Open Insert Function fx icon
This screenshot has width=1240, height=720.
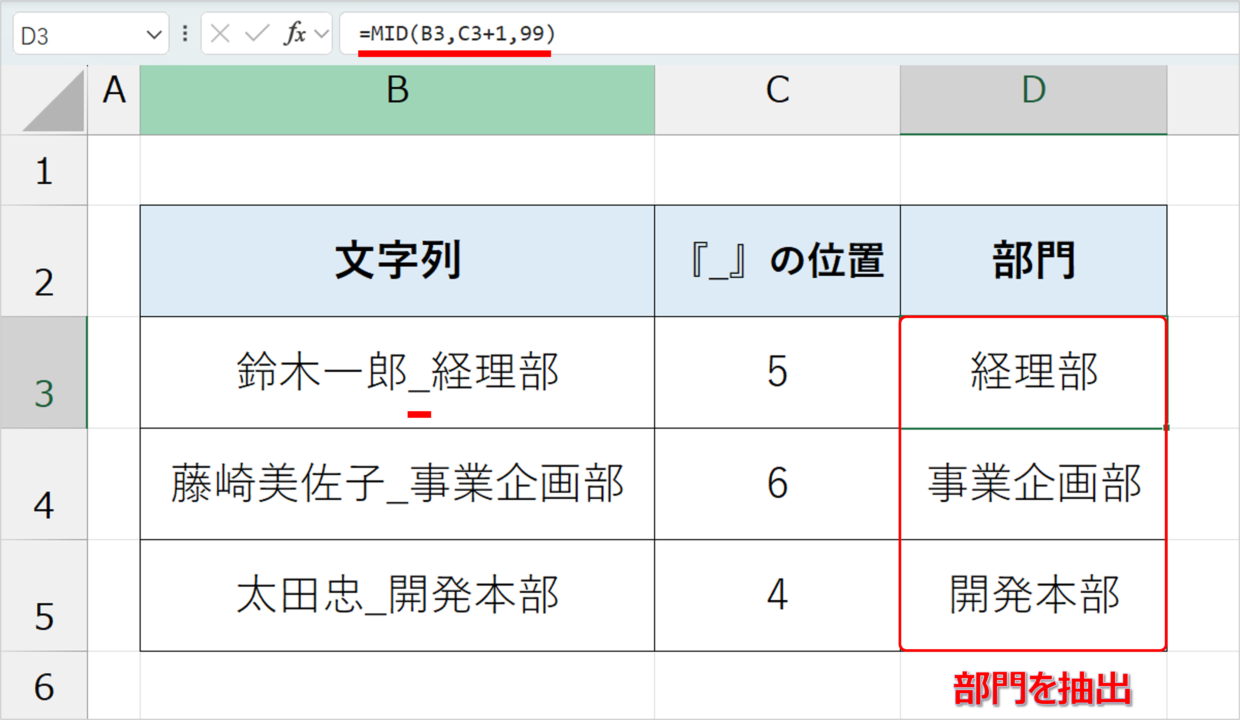click(x=294, y=34)
